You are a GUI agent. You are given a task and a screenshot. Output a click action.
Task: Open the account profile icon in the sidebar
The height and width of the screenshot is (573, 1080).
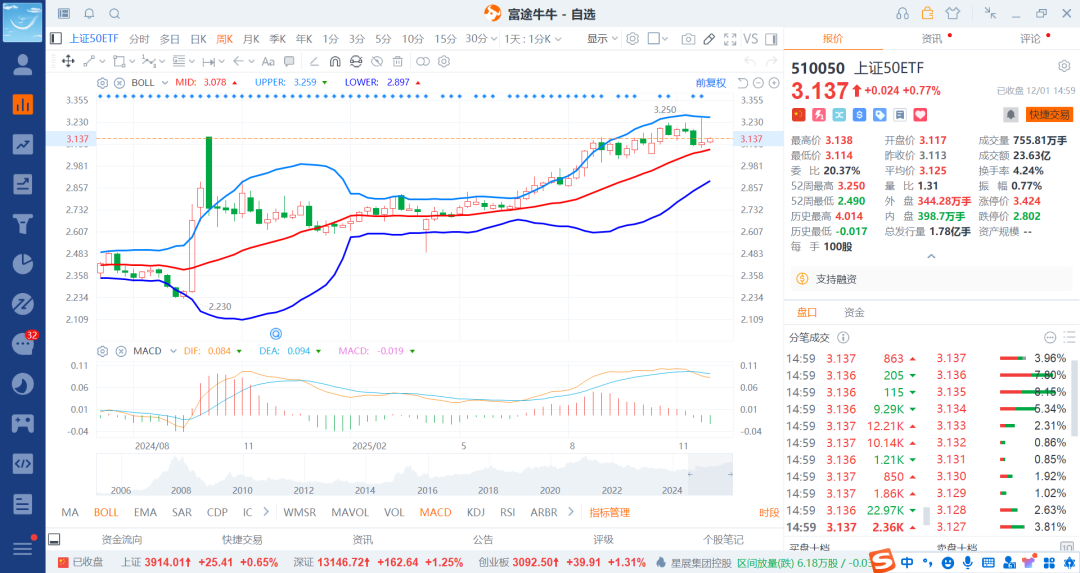click(x=23, y=65)
